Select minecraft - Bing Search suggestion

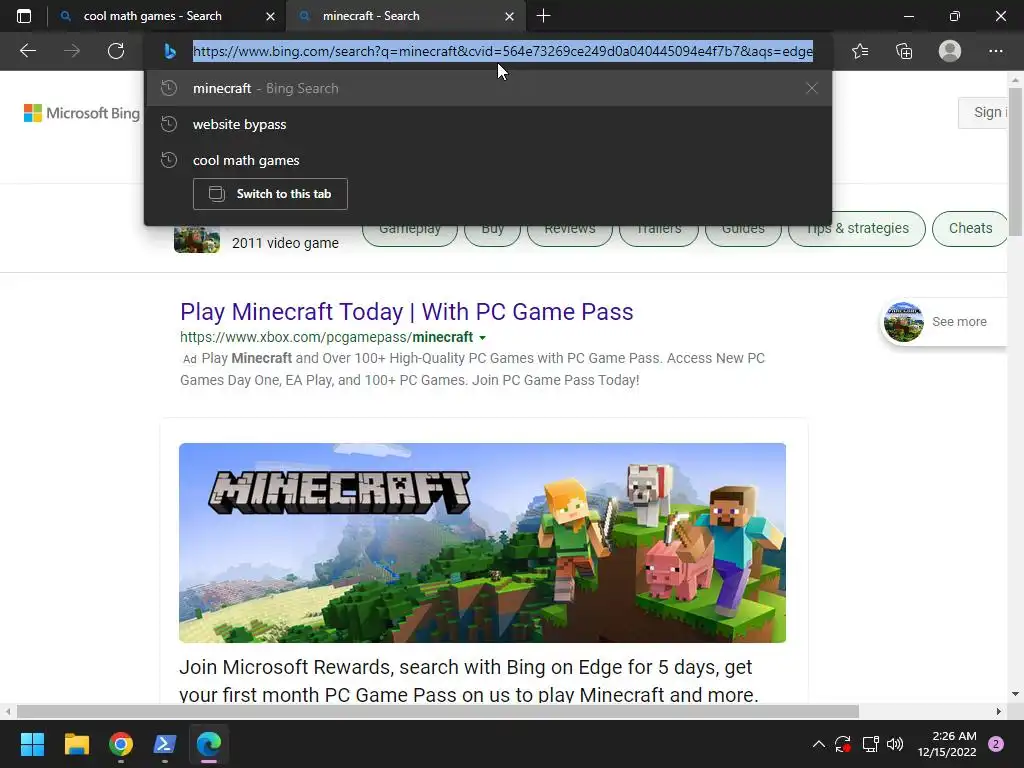click(488, 88)
